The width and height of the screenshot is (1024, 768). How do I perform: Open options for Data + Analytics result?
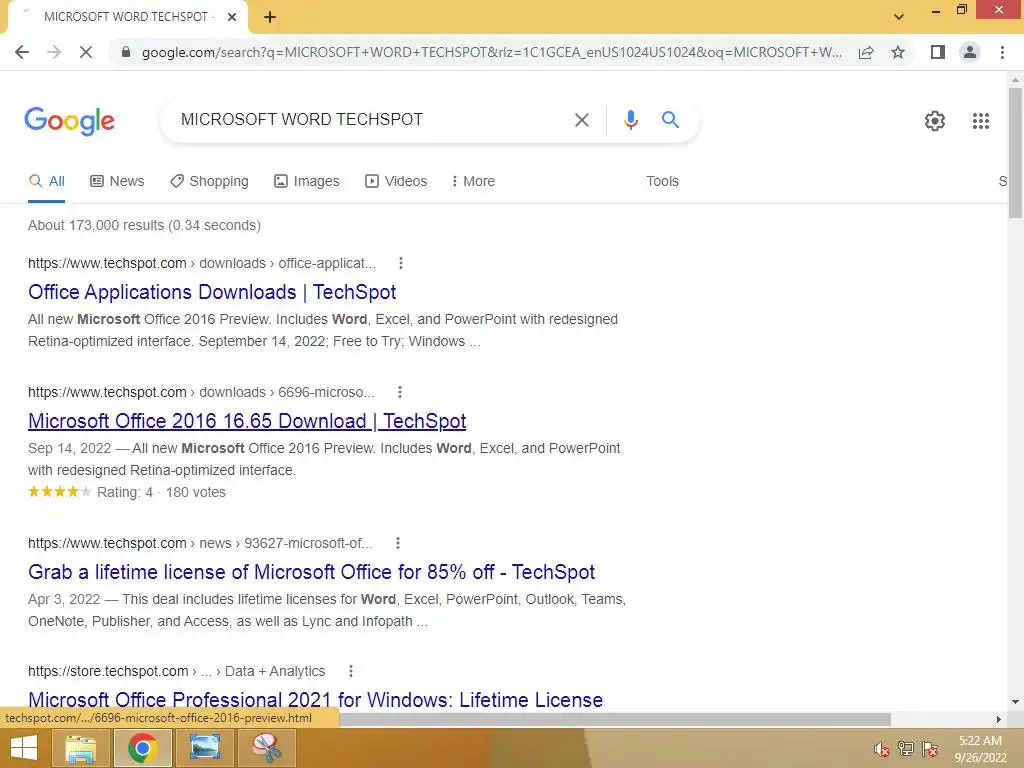[x=351, y=671]
